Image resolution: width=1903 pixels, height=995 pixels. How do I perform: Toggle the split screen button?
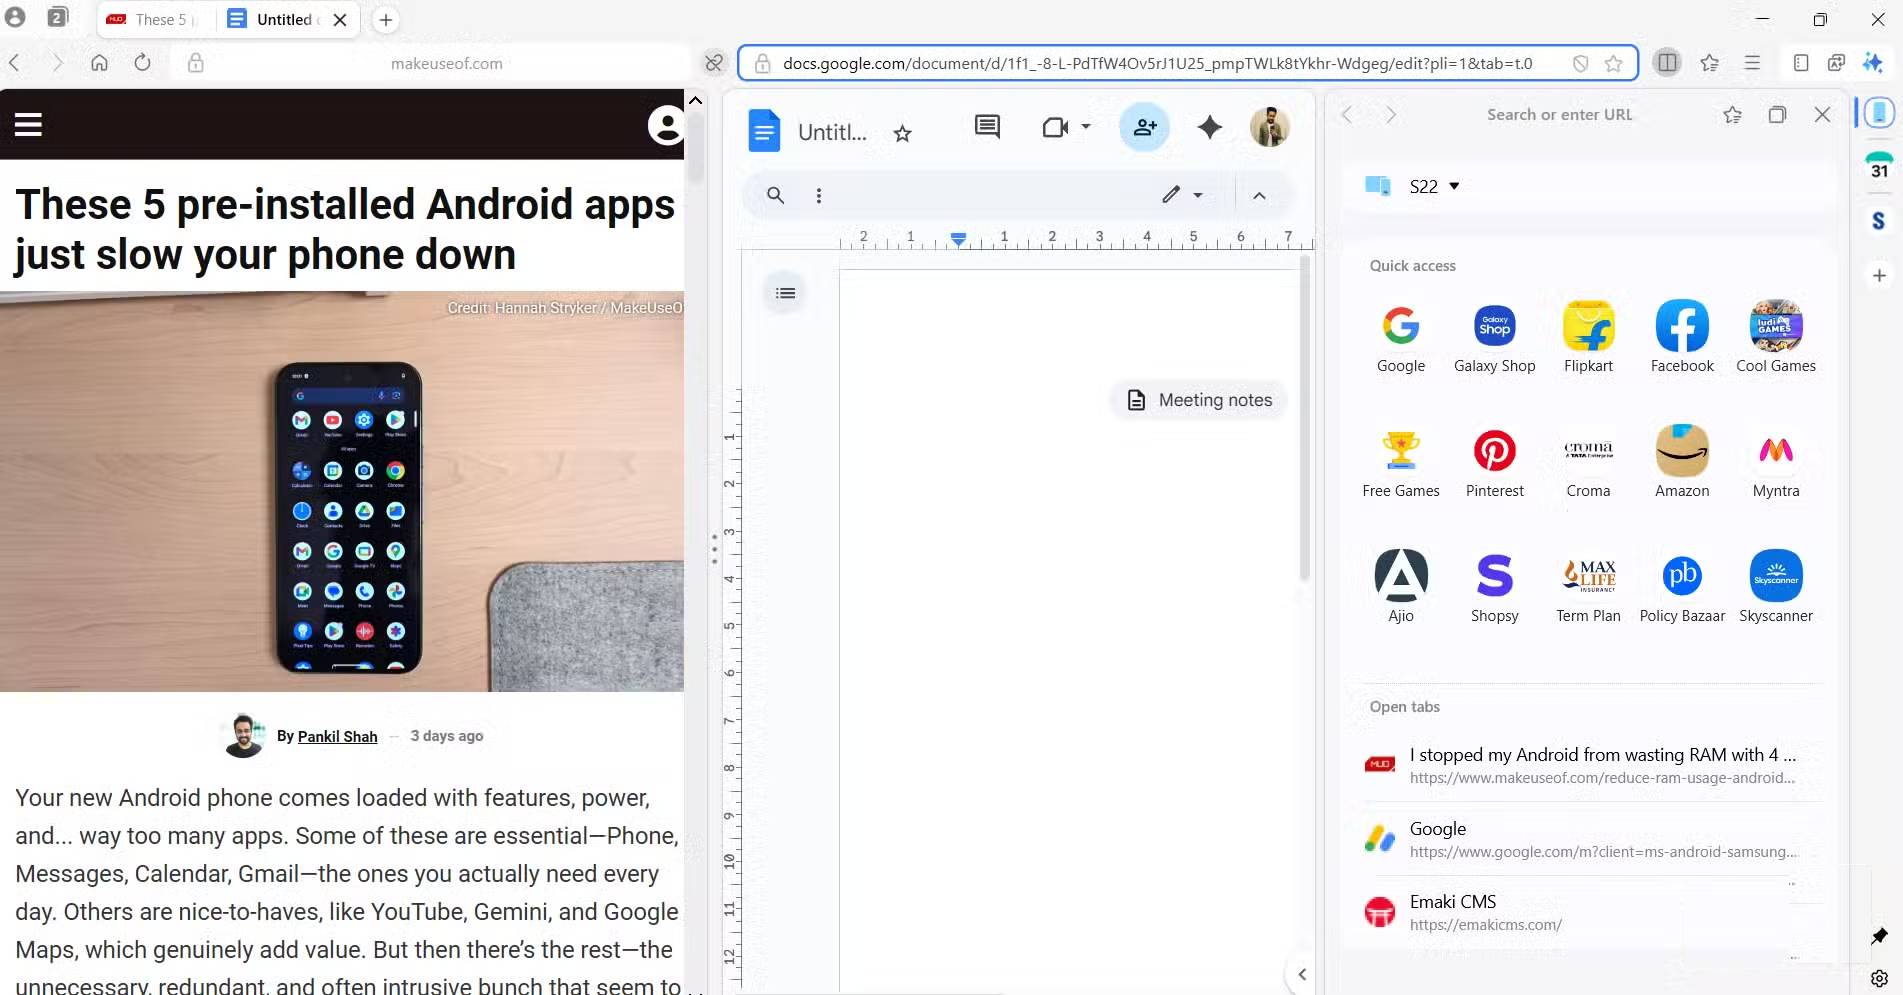[1667, 63]
